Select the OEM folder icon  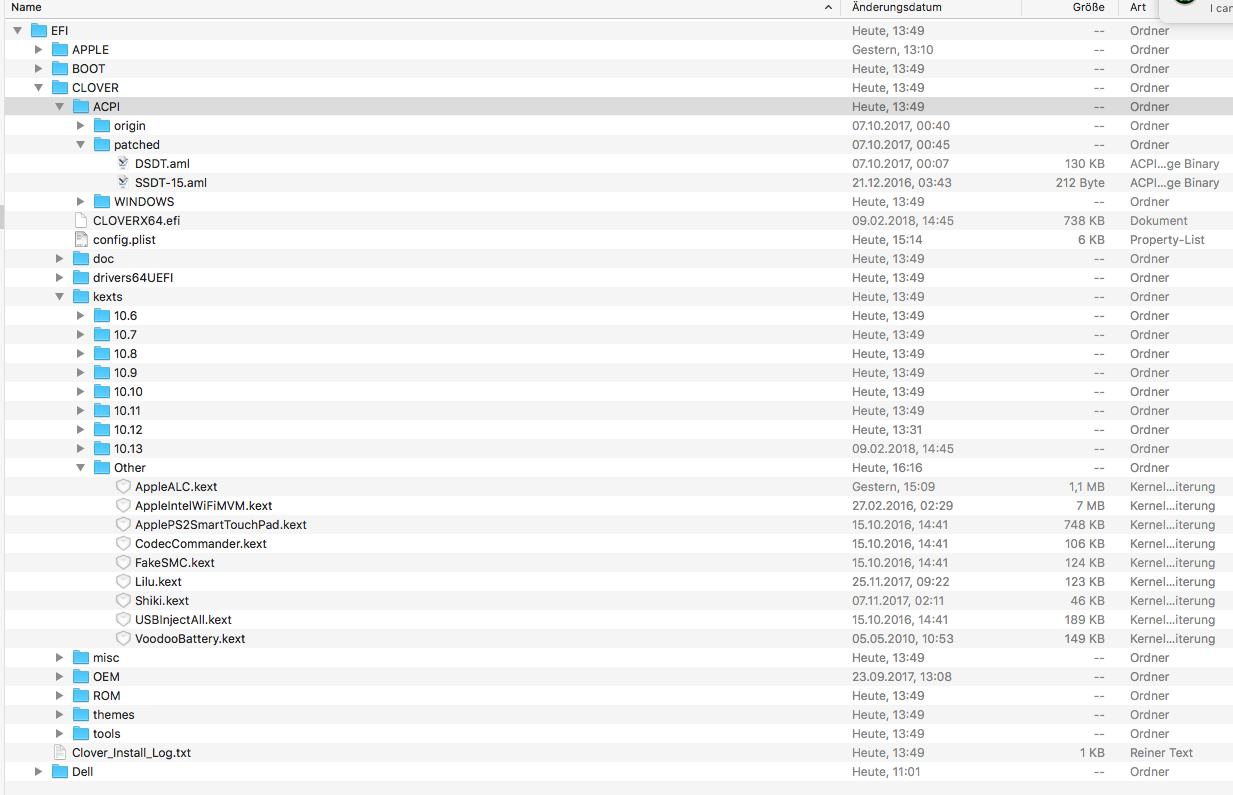click(x=82, y=677)
